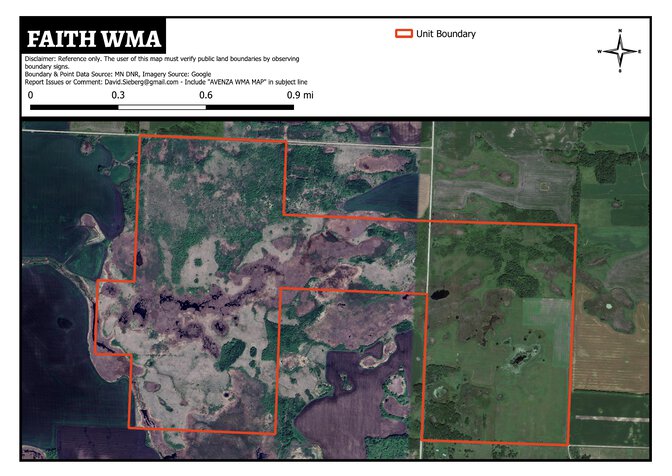Click the 'Report Issues or Comment' email line
This screenshot has height=476, width=672.
coord(166,82)
